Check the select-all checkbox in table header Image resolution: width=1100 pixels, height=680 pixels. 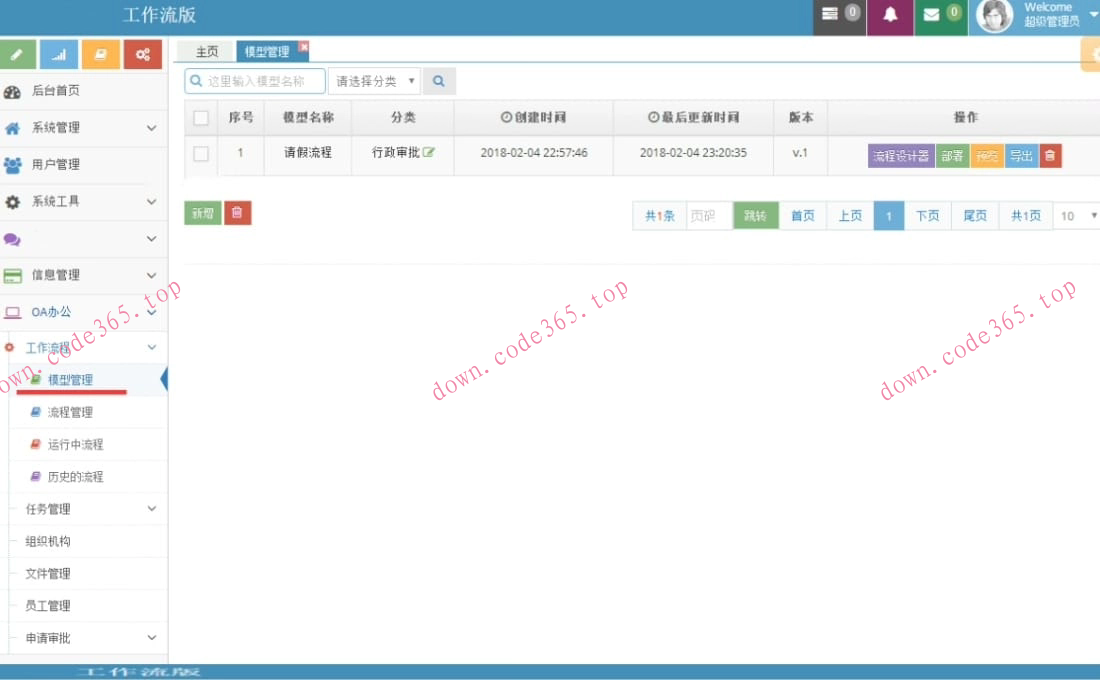click(201, 118)
